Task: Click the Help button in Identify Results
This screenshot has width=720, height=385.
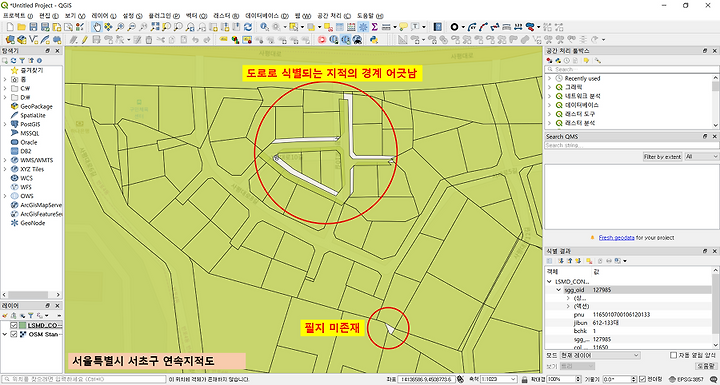Action: click(706, 366)
